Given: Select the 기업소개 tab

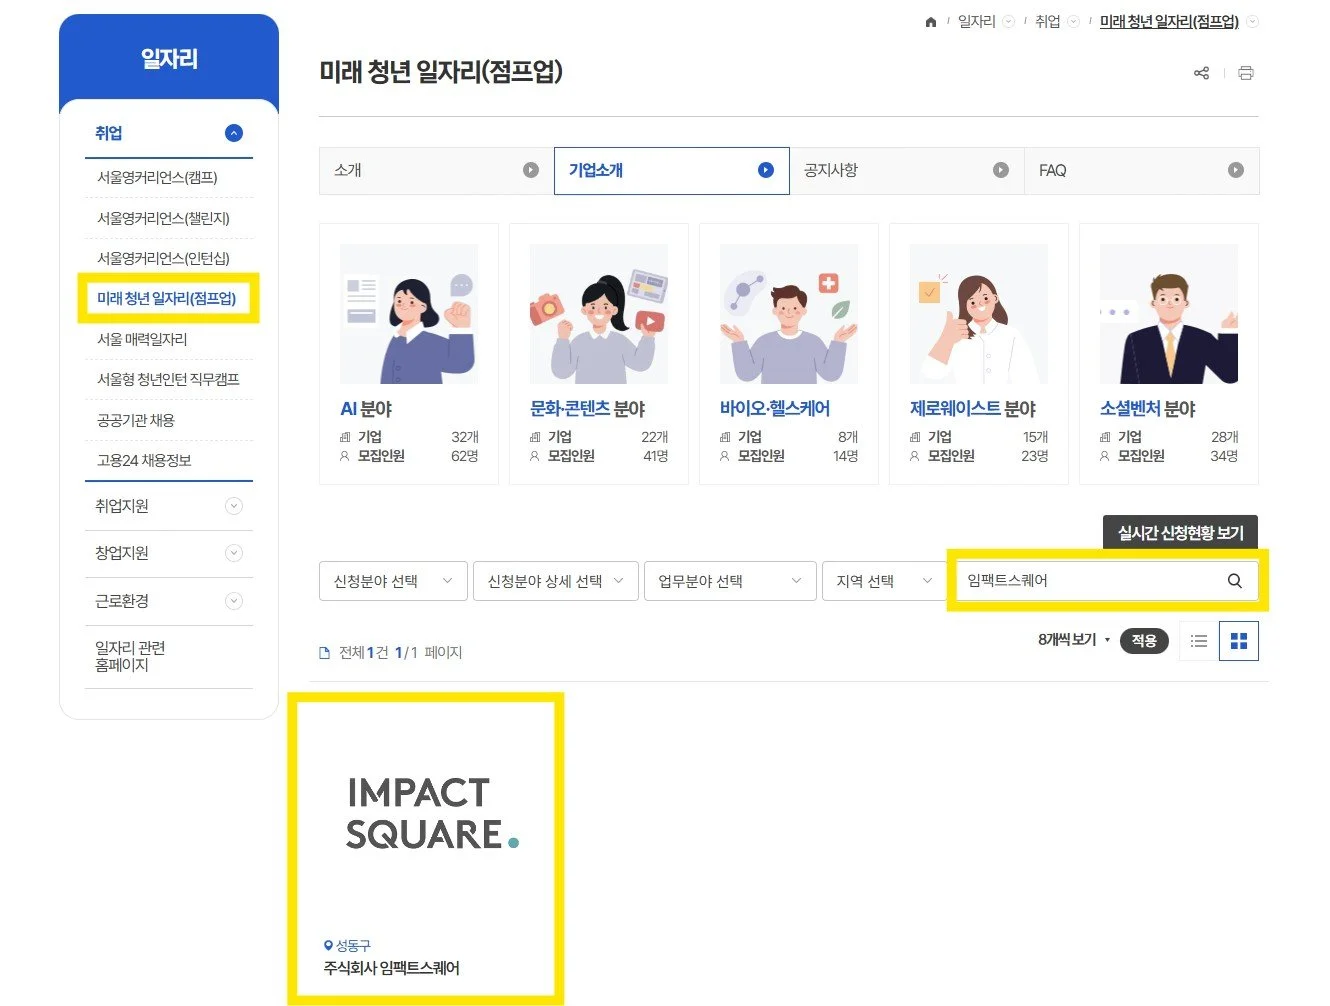Looking at the screenshot, I should point(672,171).
